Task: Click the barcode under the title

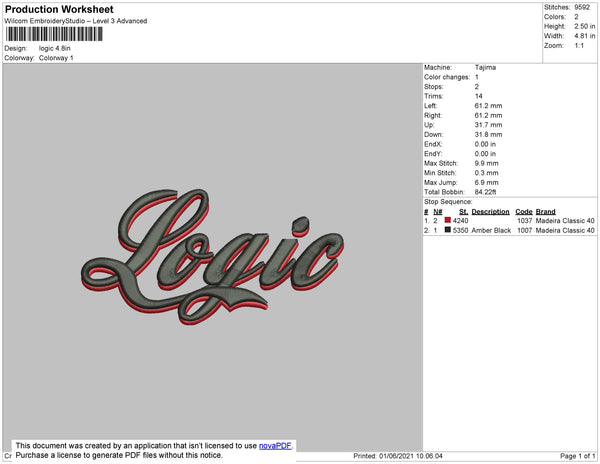Action: [x=54, y=34]
